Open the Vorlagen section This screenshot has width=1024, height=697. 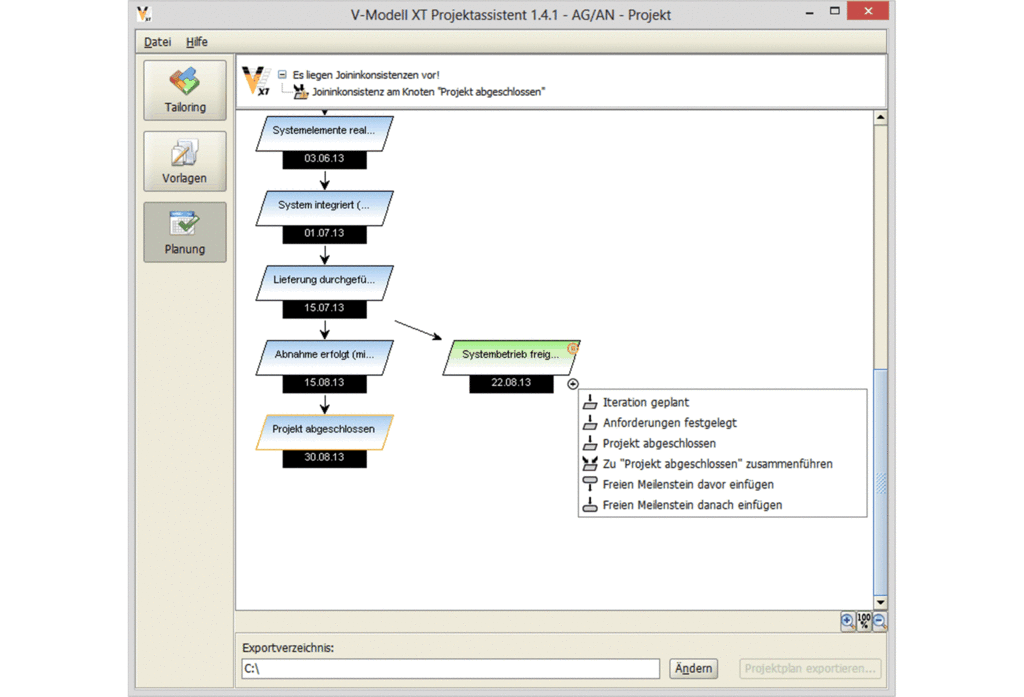(185, 161)
